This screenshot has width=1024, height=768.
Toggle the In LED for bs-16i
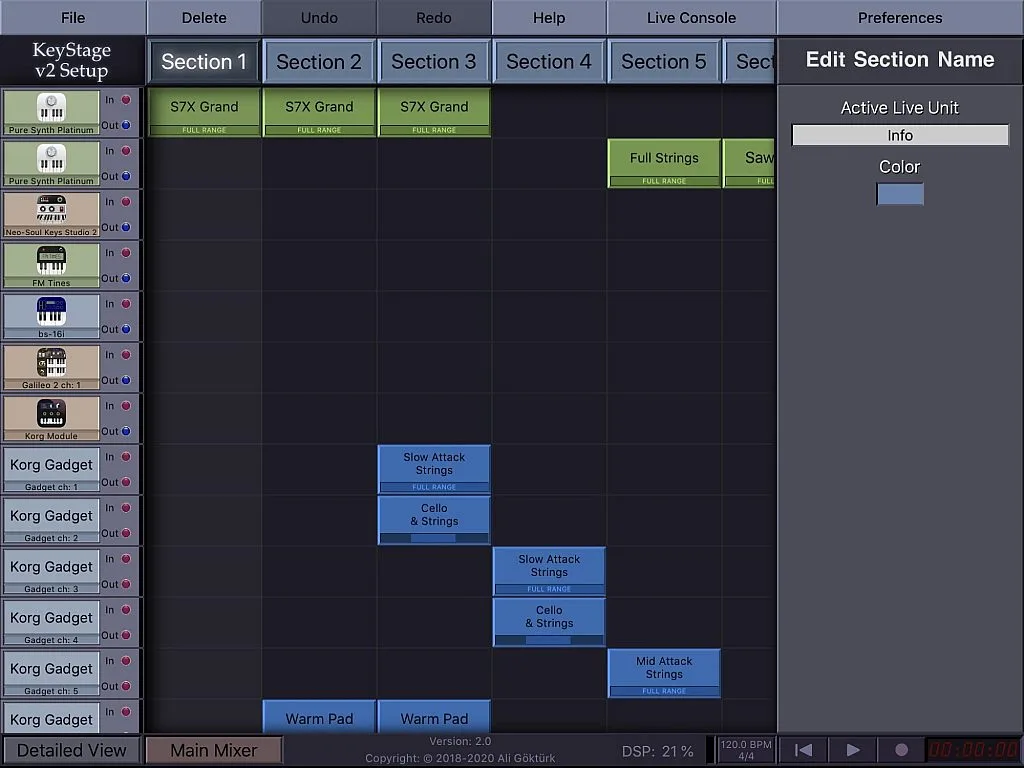127,304
